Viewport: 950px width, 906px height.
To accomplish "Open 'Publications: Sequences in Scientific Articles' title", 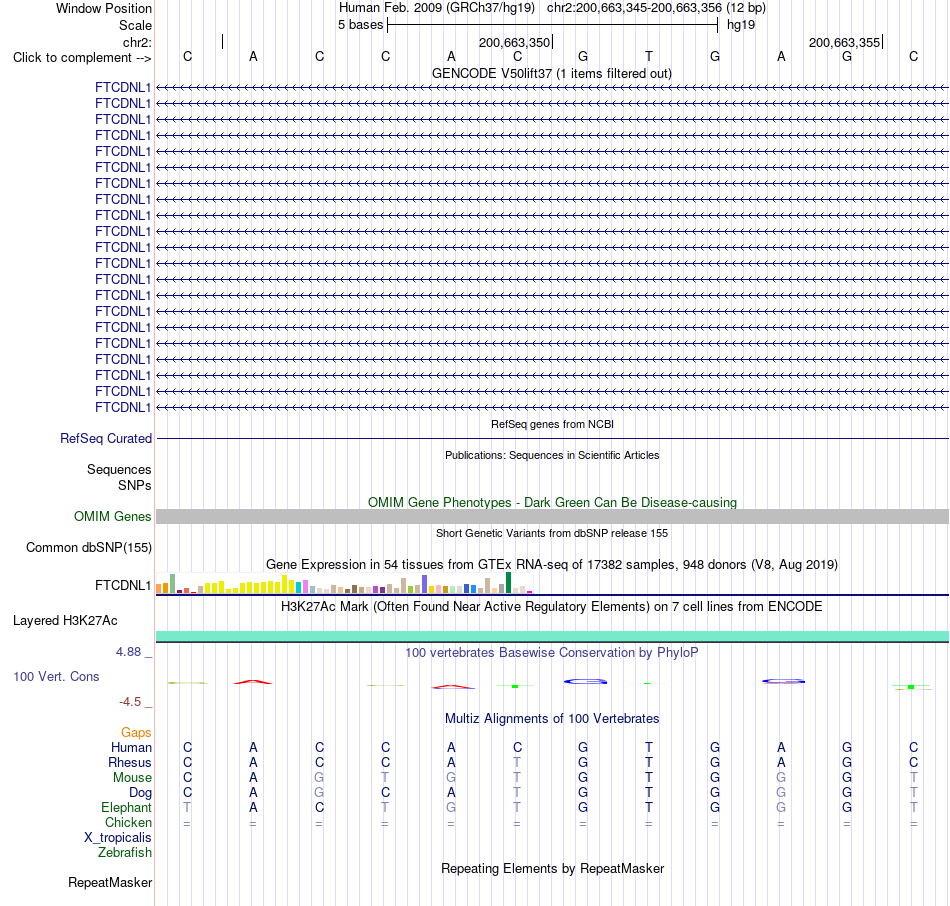I will pos(552,455).
